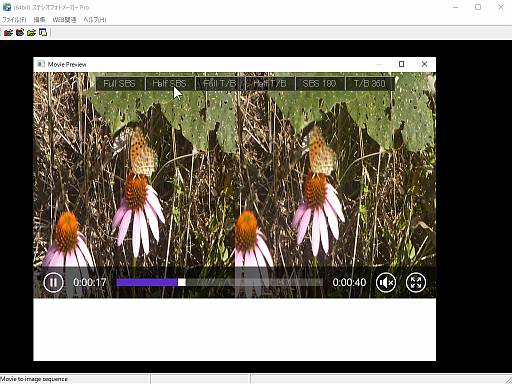Click the red and dark folder toolbar icon
Image resolution: width=512 pixels, height=384 pixels.
click(x=20, y=33)
